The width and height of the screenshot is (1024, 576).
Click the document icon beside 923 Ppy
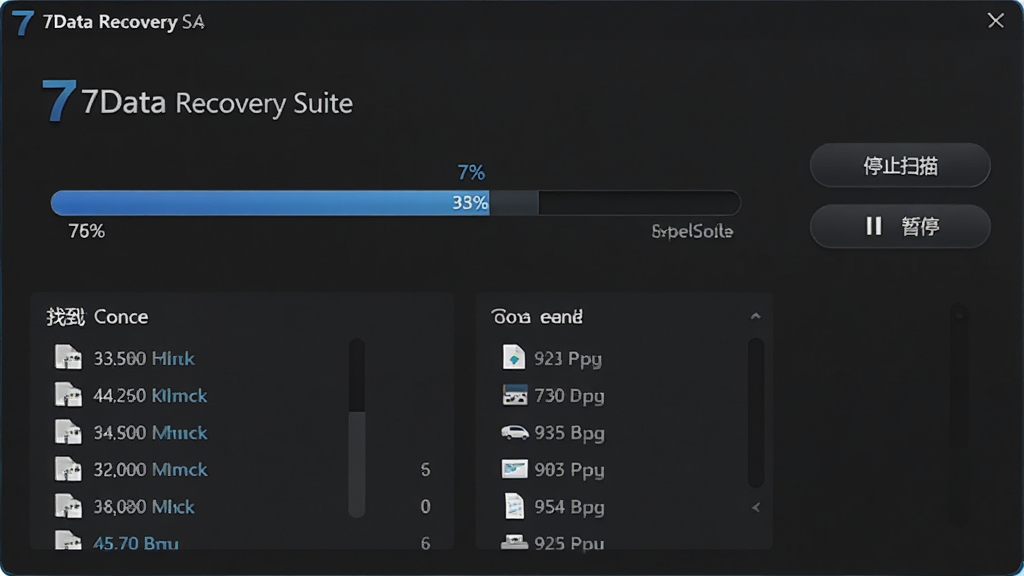click(514, 357)
